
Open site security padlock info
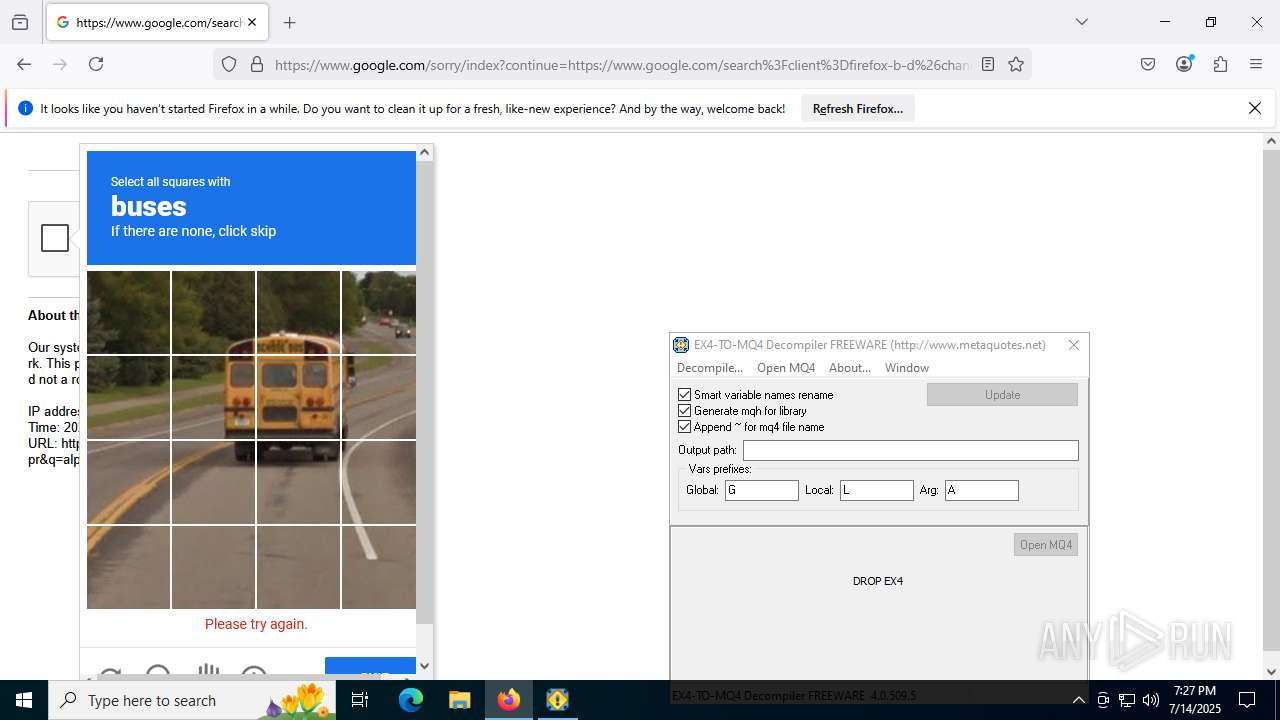click(257, 64)
